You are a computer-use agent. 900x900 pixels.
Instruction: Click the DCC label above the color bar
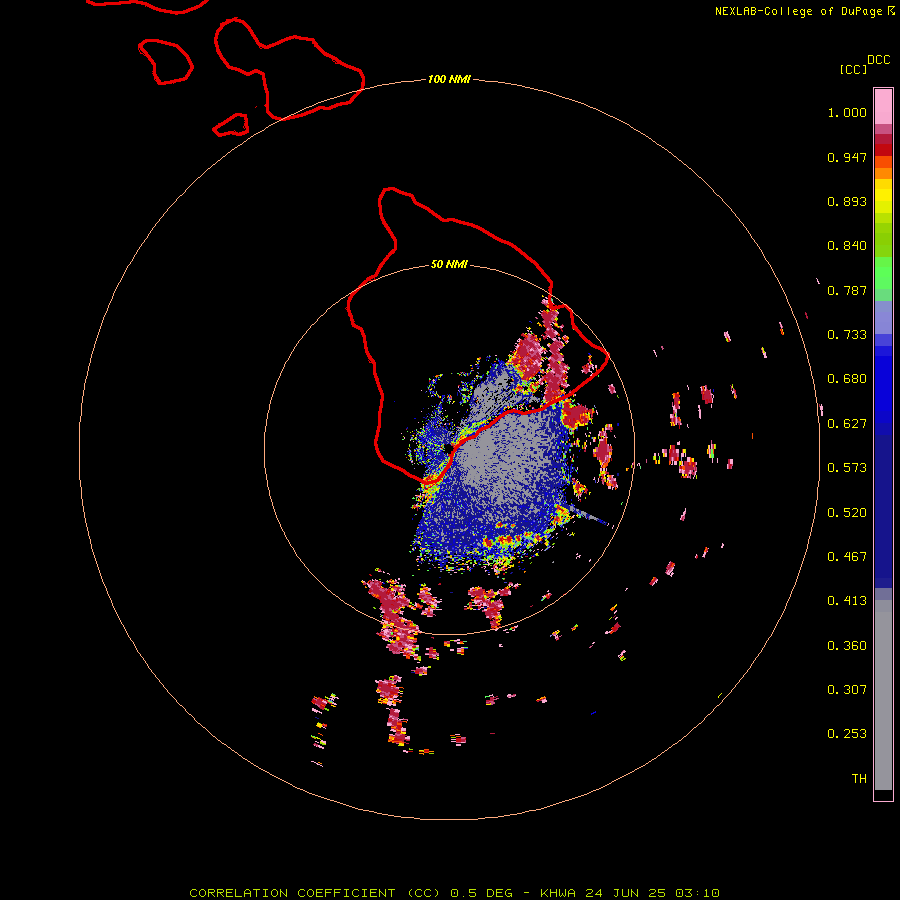(x=878, y=60)
